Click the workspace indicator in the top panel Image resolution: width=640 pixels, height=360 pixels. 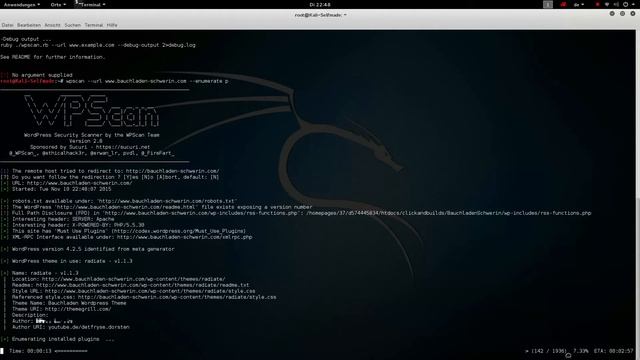point(548,4)
